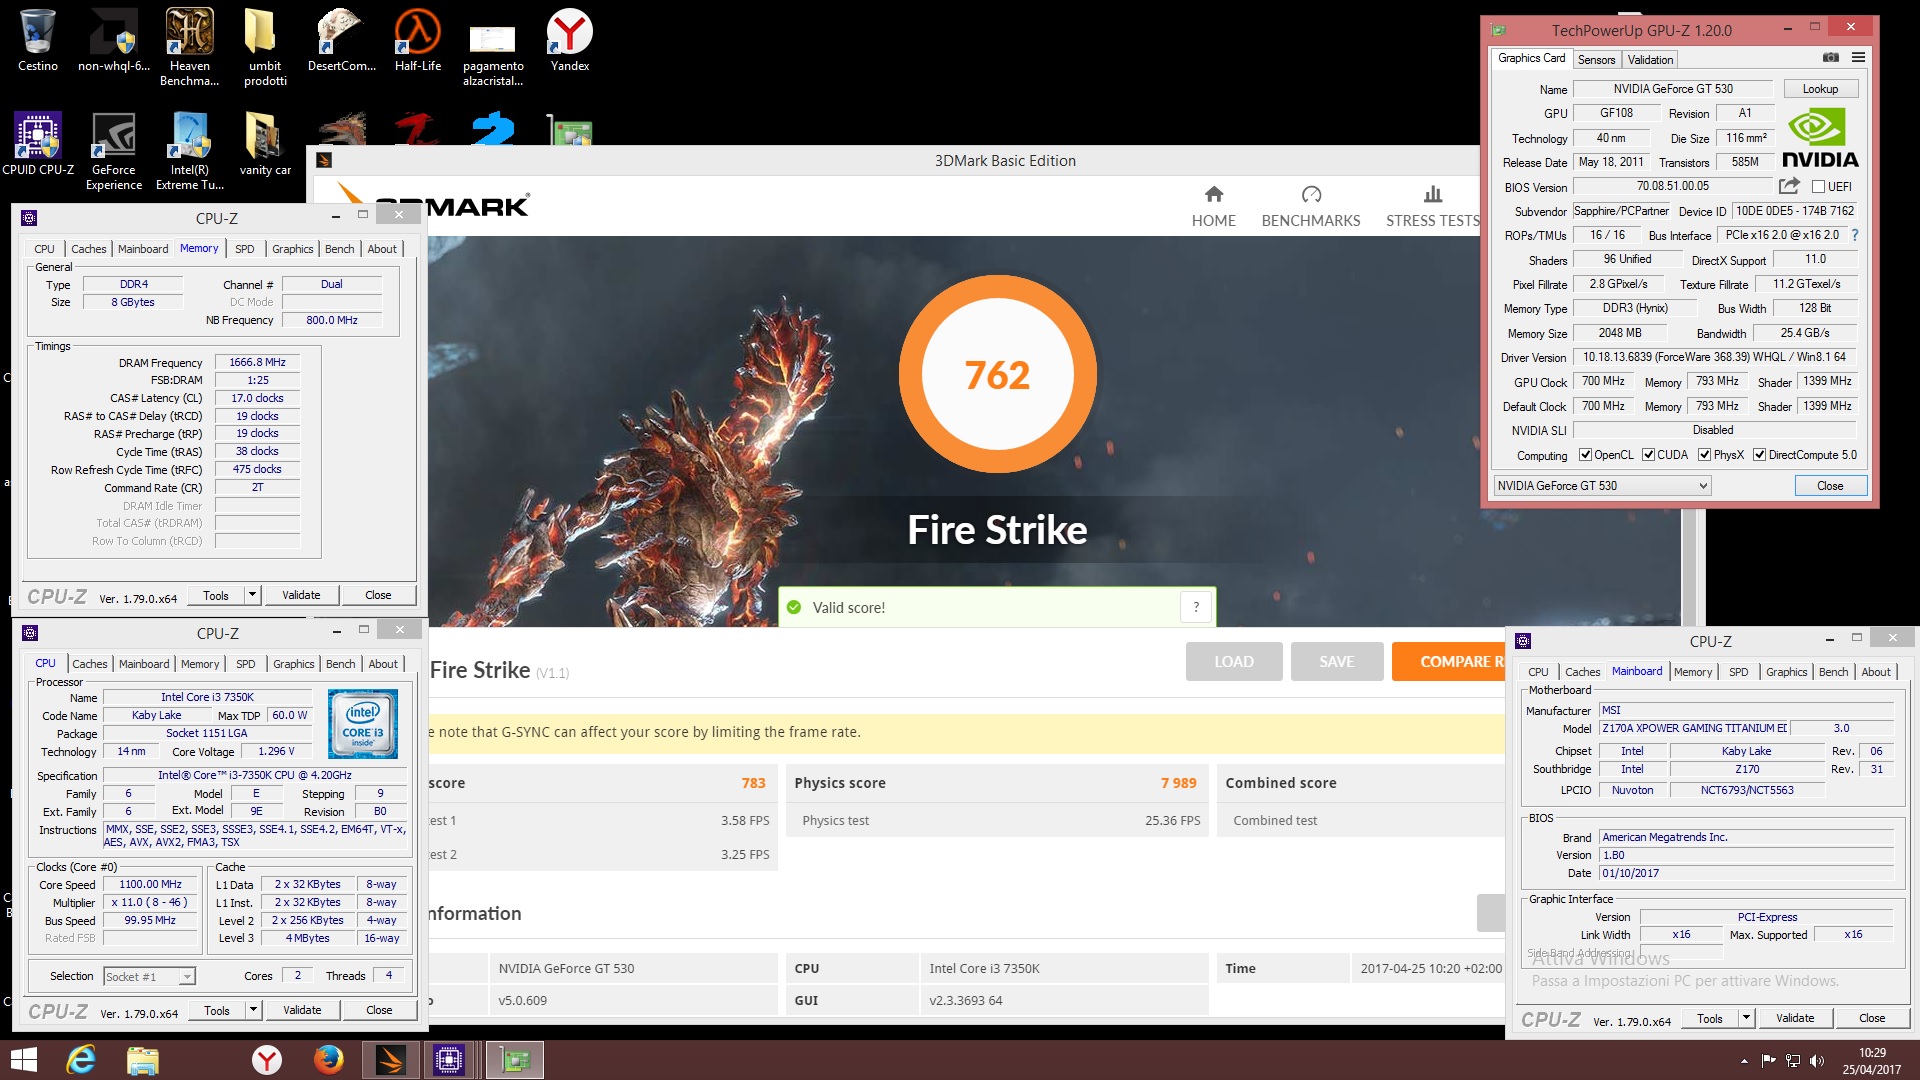Open Intel Extreme Tuning desktop shortcut
Viewport: 1920px width, 1080px height.
190,150
